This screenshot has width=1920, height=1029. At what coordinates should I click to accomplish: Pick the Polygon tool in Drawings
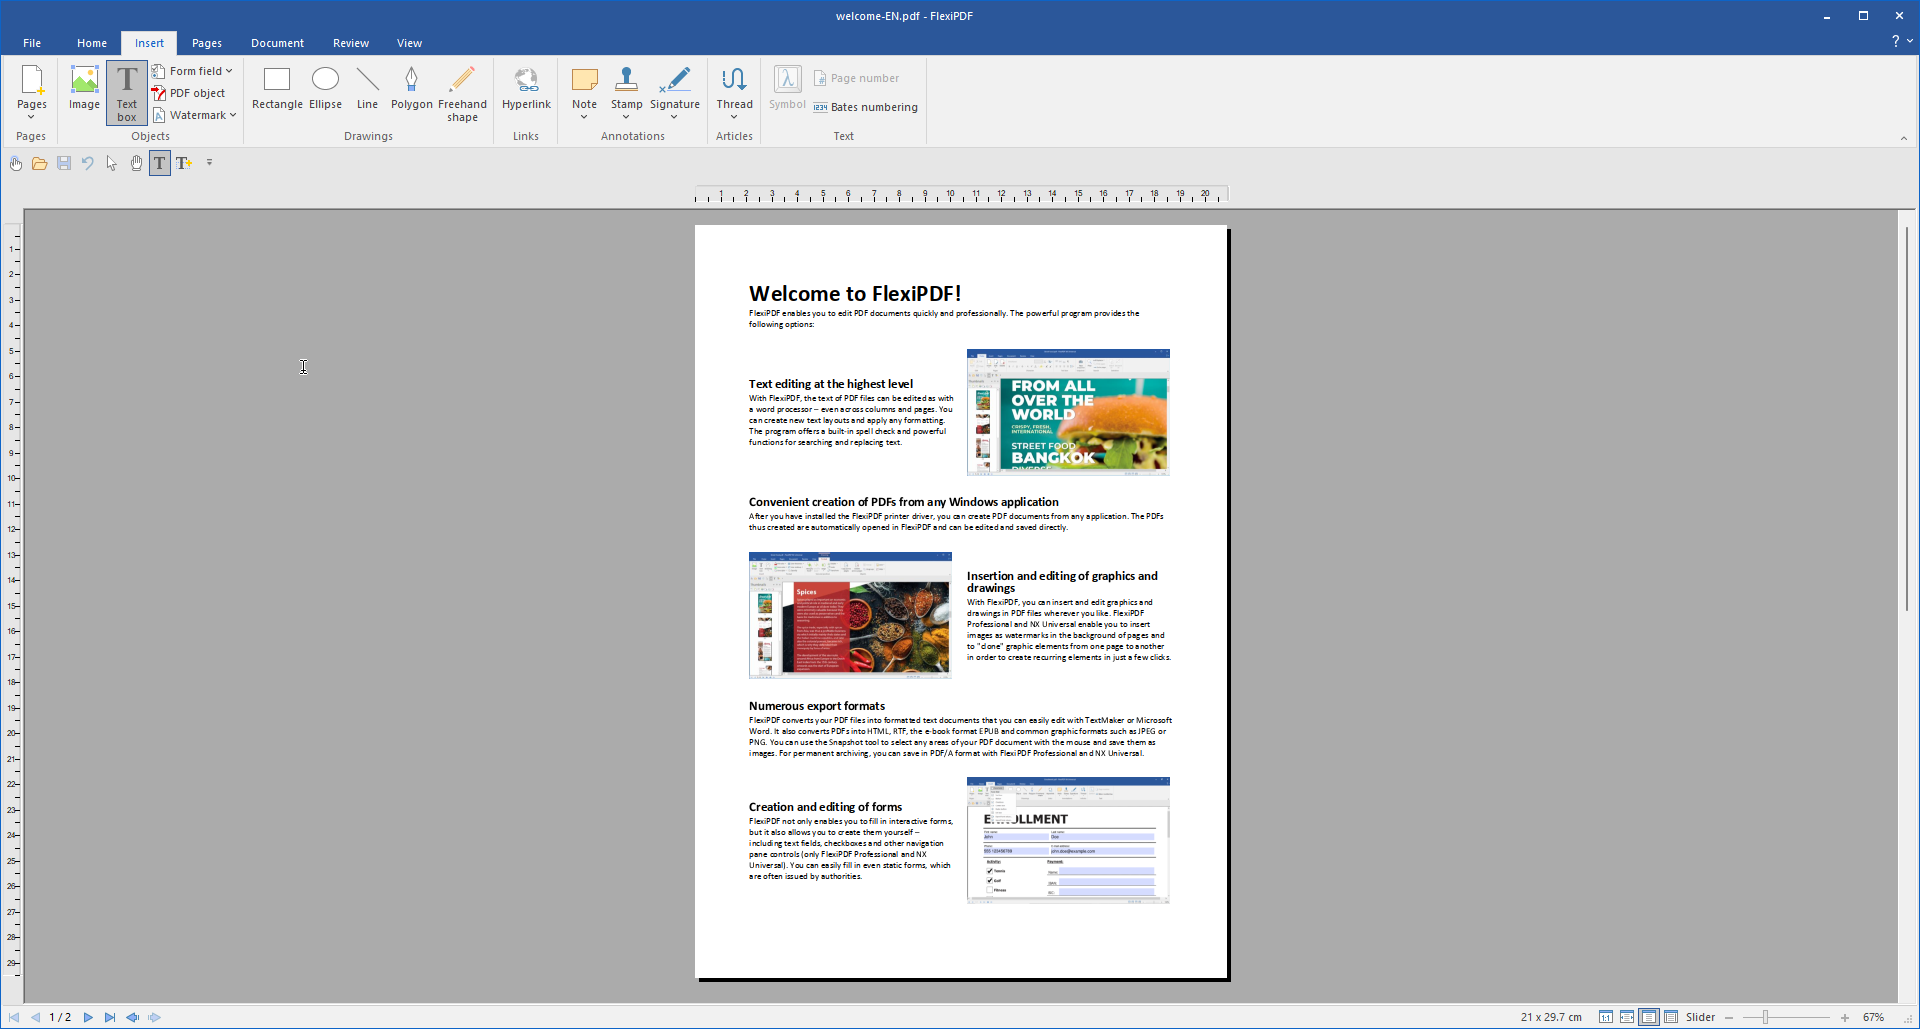point(411,88)
